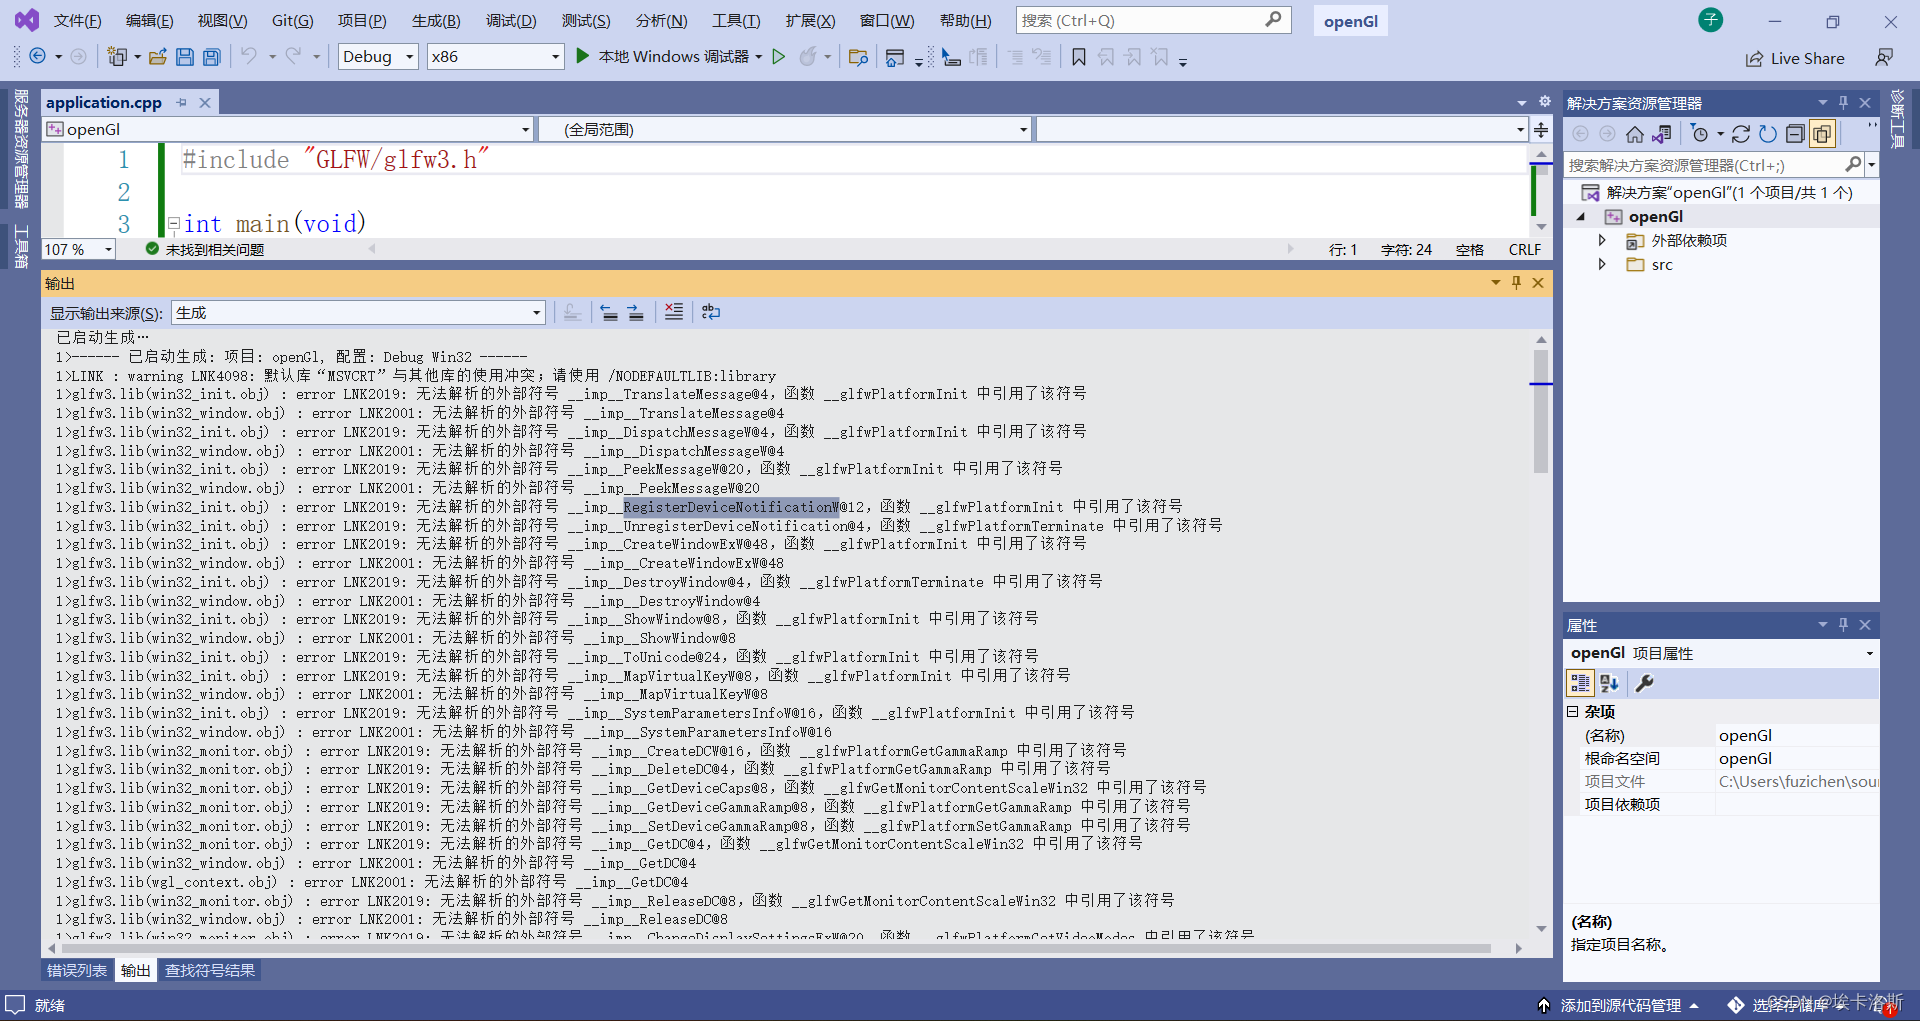Go to next message in output
1920x1021 pixels.
click(x=636, y=312)
